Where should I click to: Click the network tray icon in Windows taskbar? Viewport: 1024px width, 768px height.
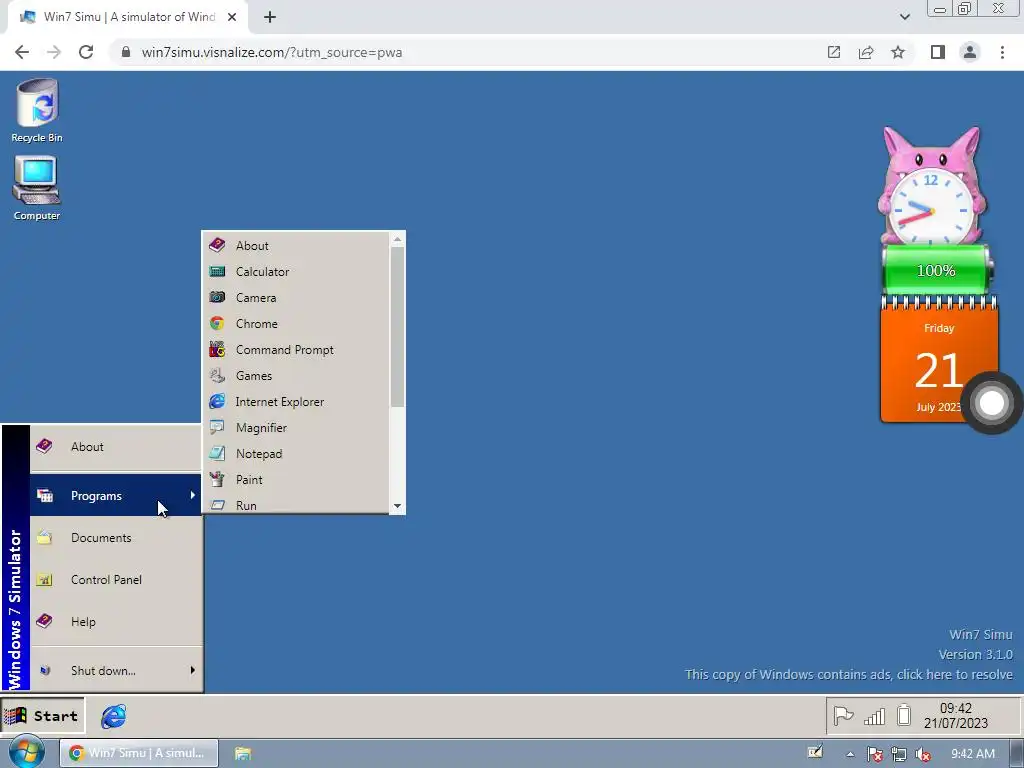[899, 754]
